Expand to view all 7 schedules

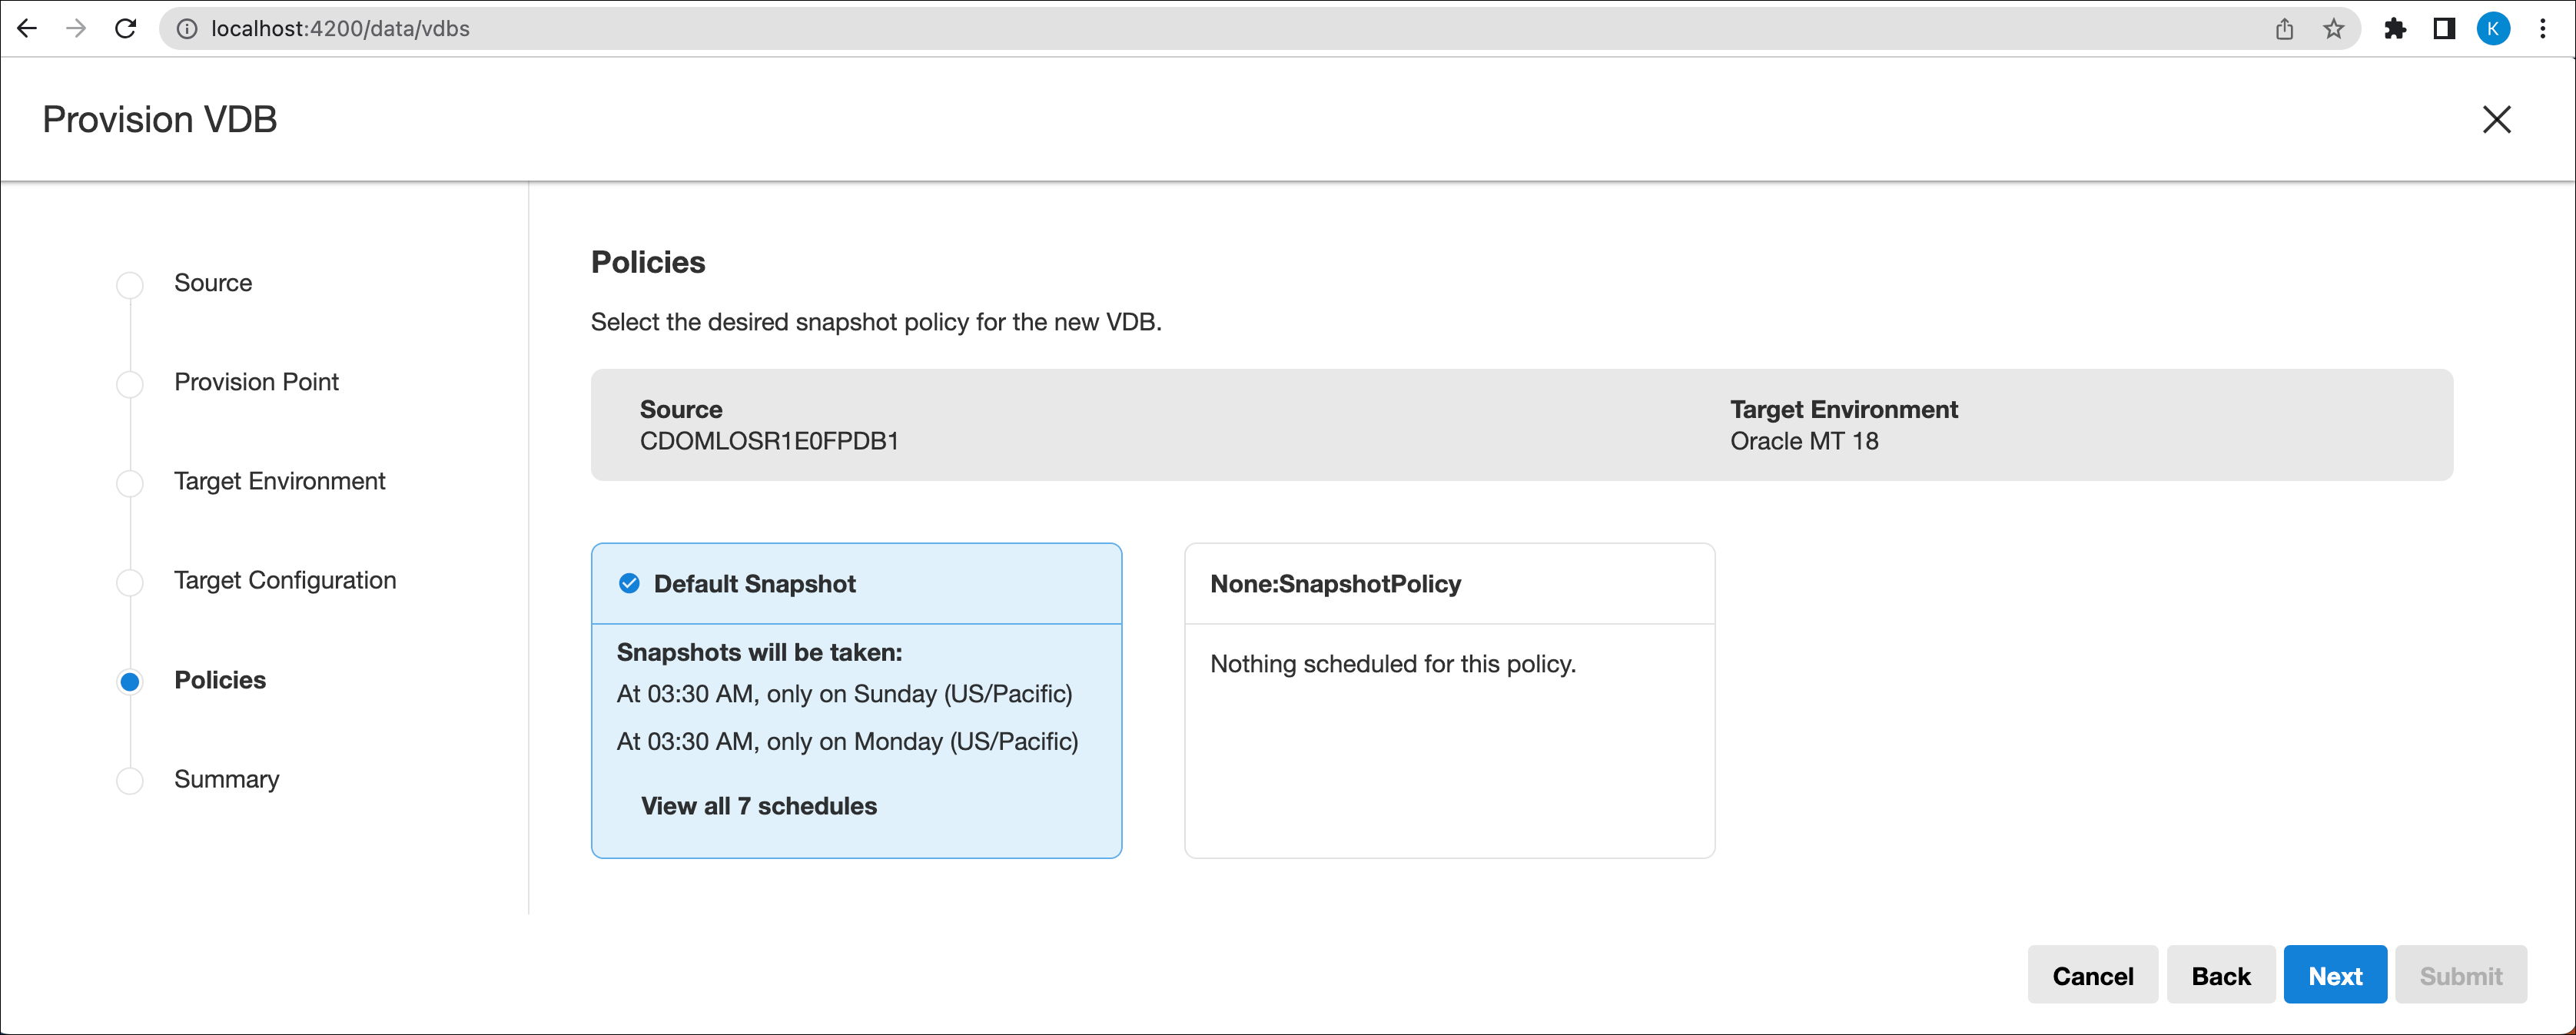(x=759, y=806)
